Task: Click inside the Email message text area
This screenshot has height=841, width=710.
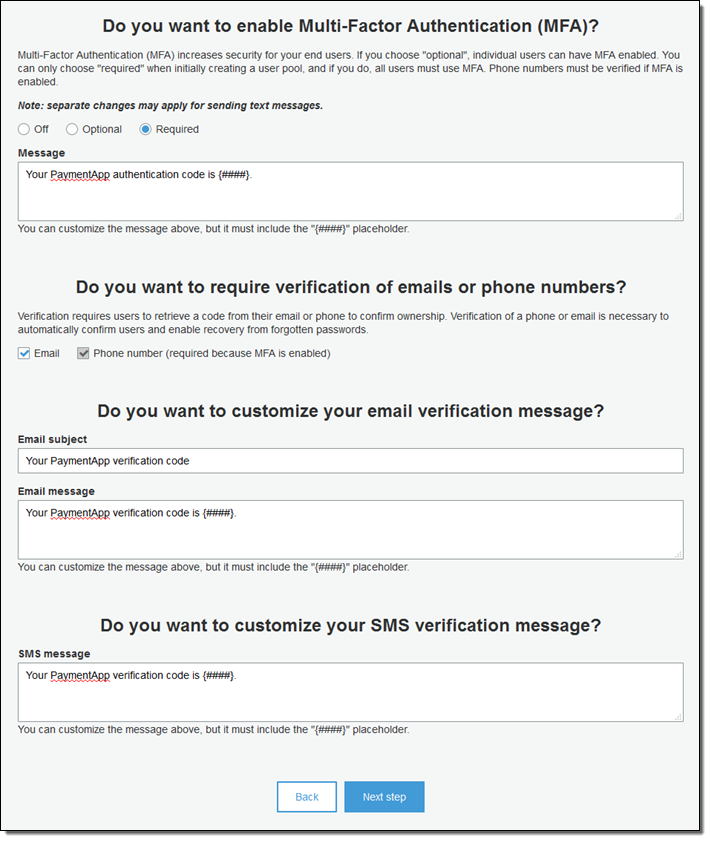Action: coord(350,536)
